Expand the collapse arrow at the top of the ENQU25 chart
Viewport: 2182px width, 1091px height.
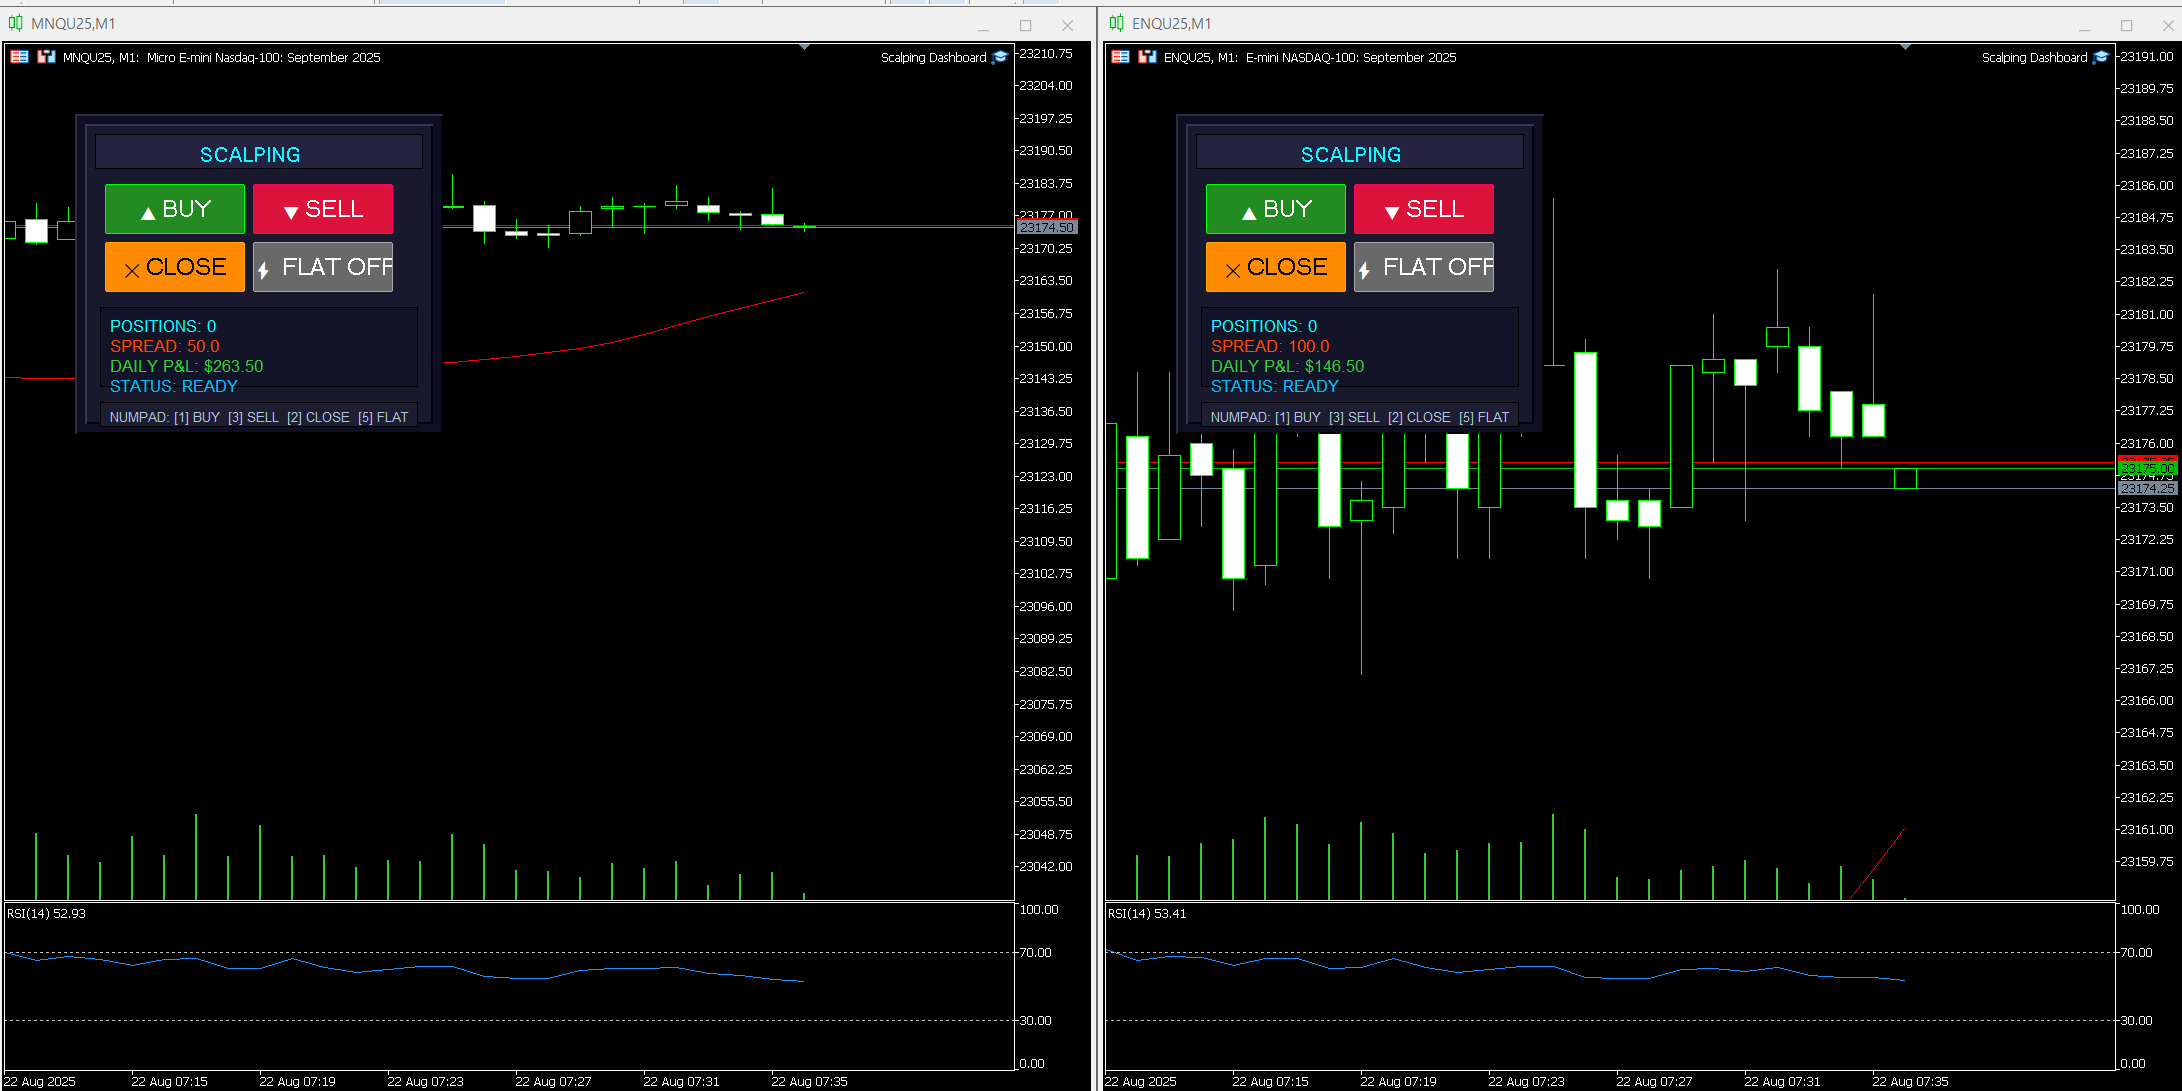point(1905,45)
